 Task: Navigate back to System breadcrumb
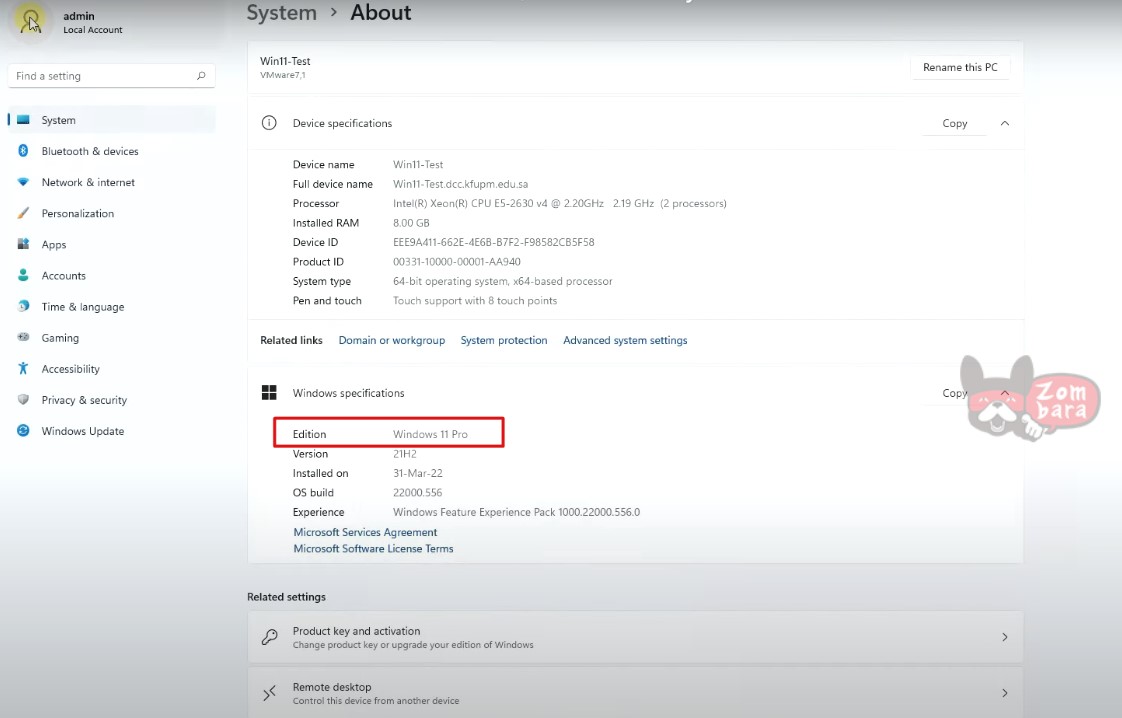[x=281, y=13]
